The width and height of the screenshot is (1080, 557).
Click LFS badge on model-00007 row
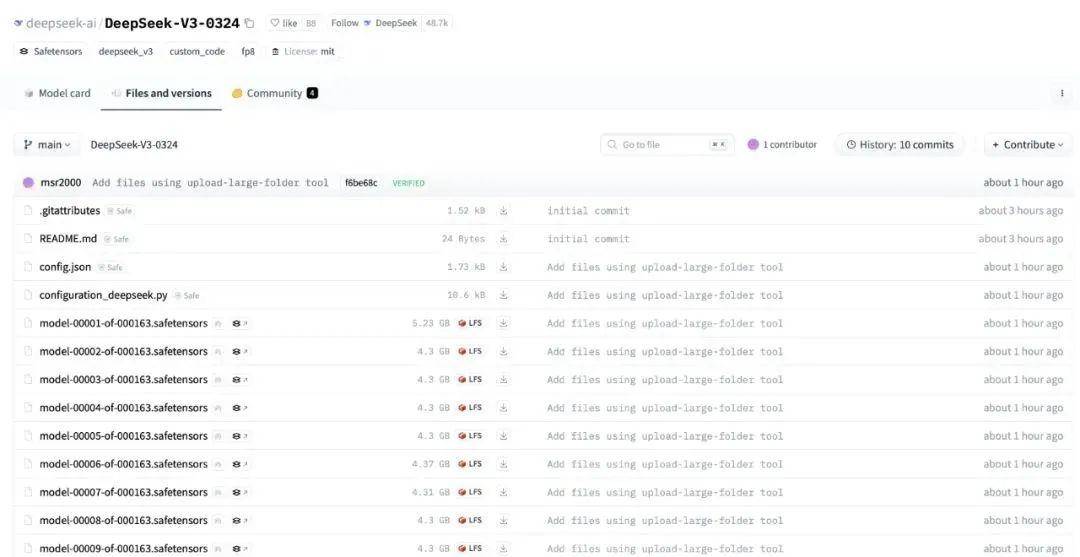[x=470, y=492]
